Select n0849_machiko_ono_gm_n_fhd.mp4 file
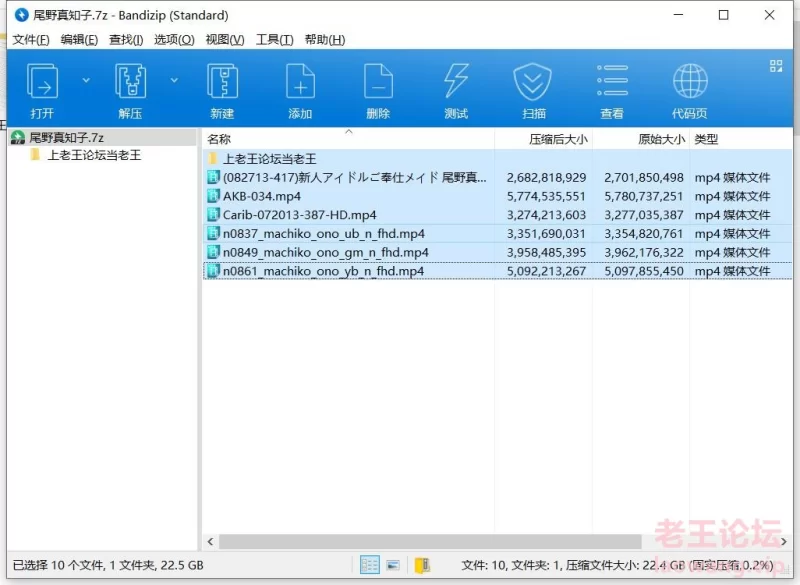 tap(497, 252)
